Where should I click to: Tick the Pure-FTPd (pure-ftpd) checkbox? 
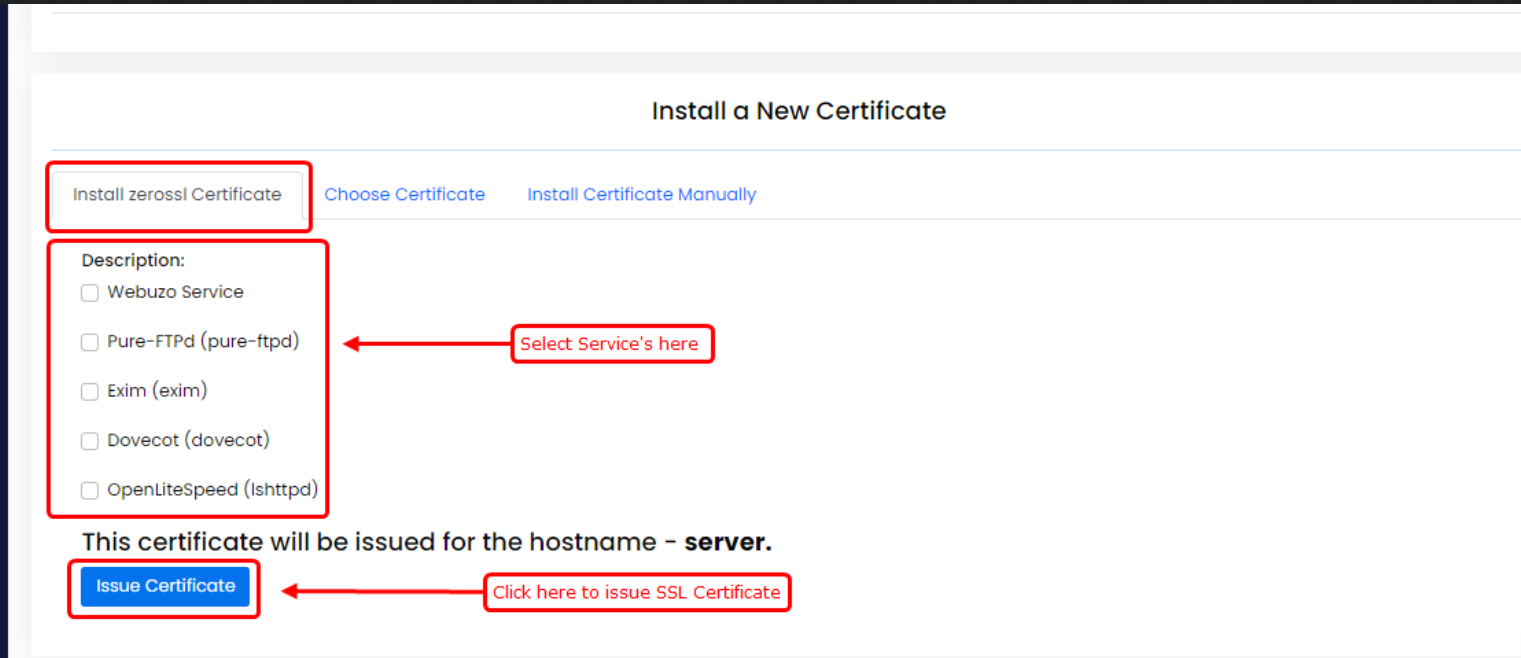[90, 343]
